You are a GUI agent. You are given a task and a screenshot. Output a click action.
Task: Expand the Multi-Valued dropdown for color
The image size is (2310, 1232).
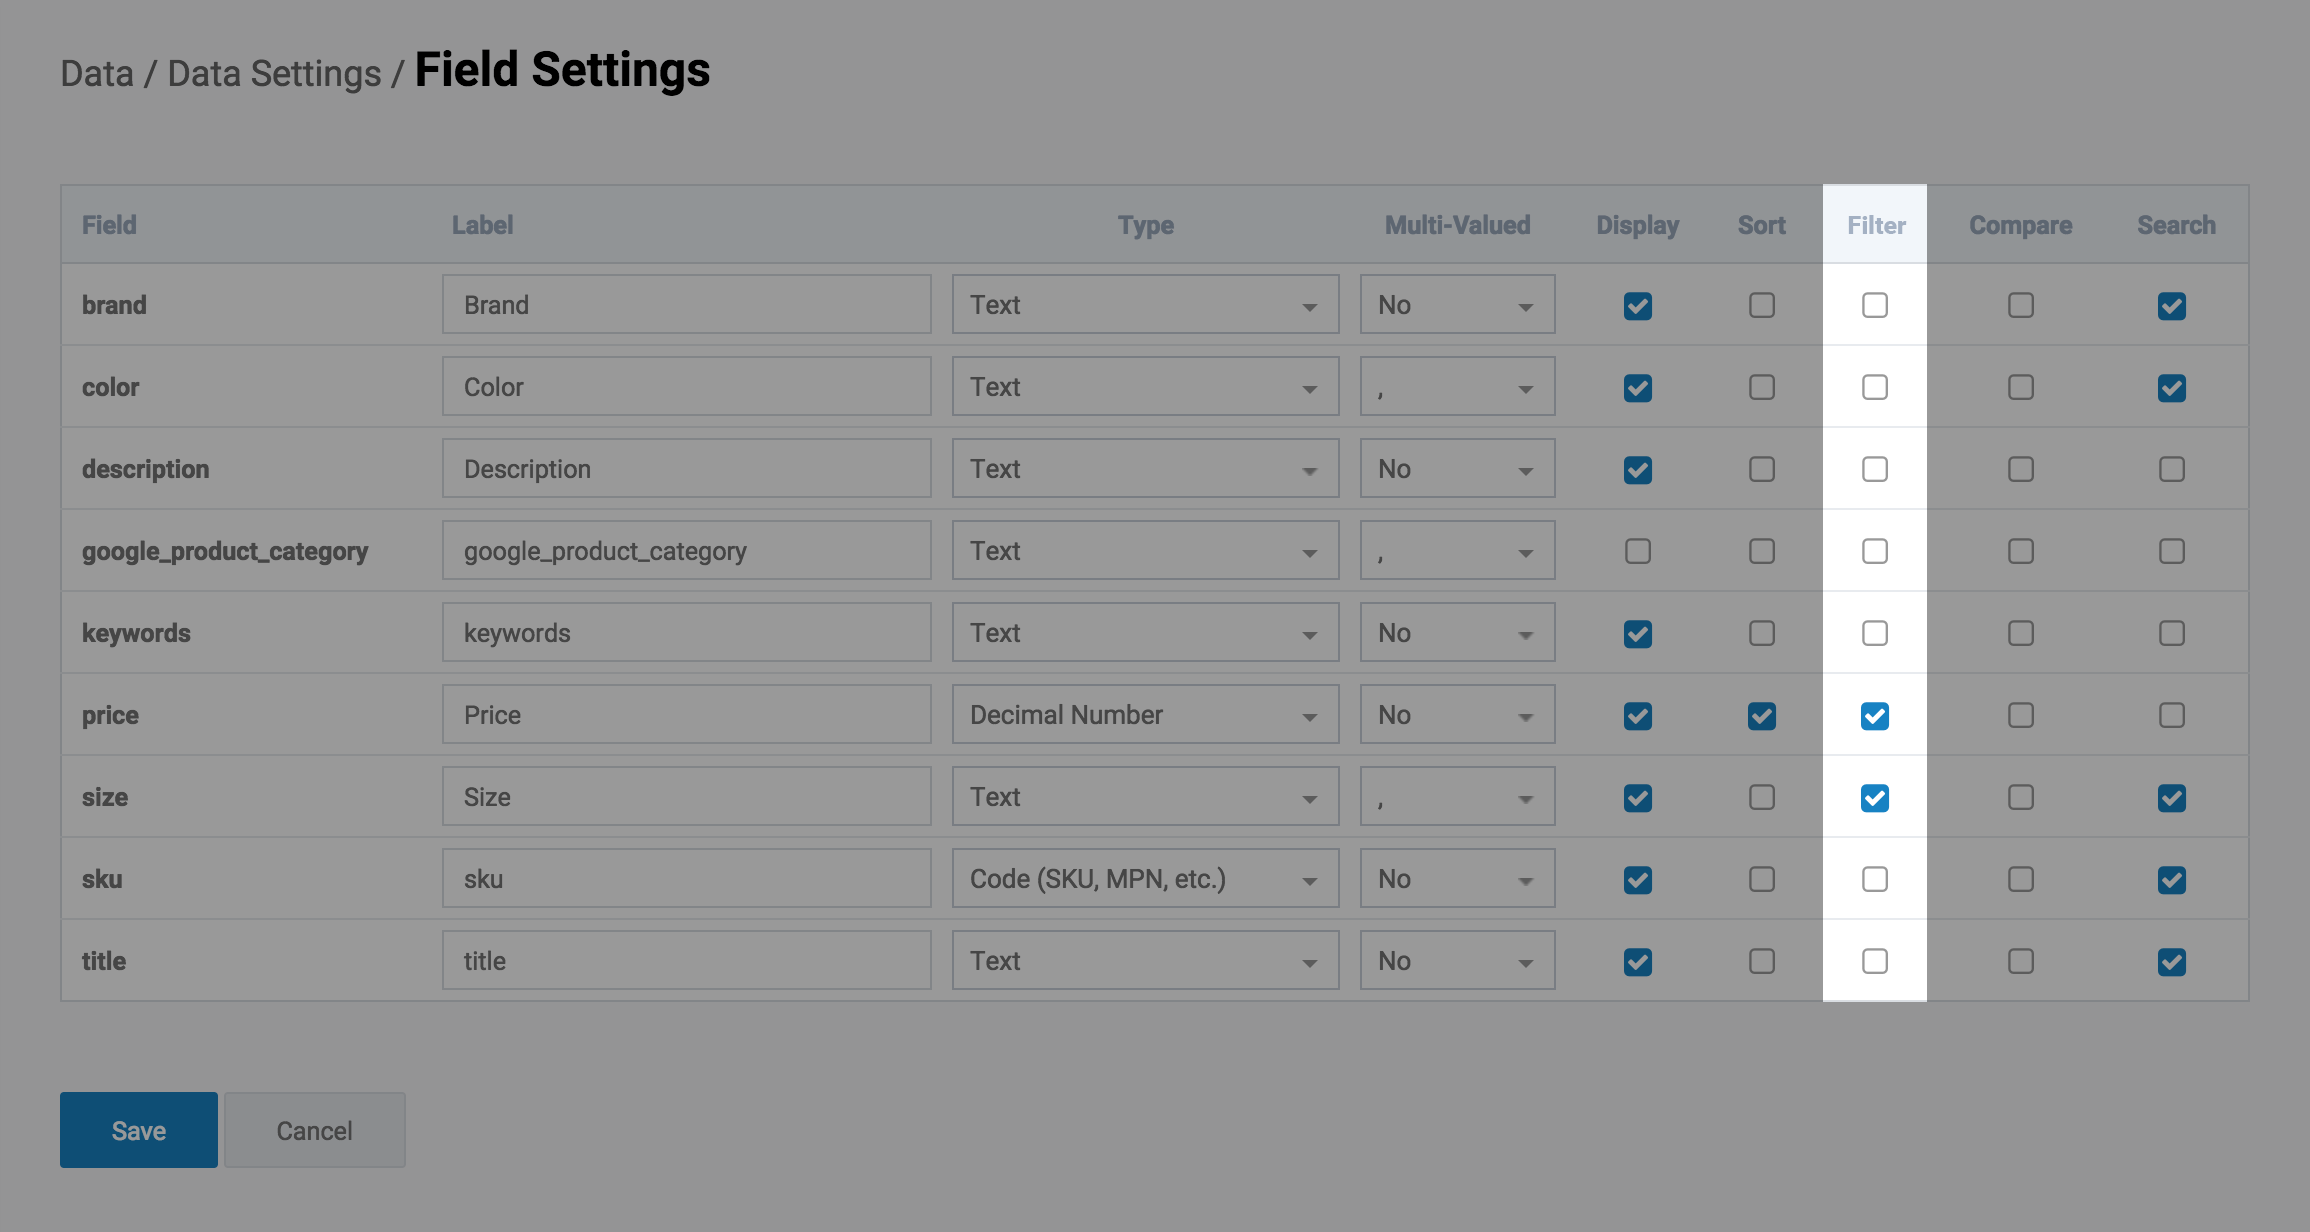[x=1456, y=387]
